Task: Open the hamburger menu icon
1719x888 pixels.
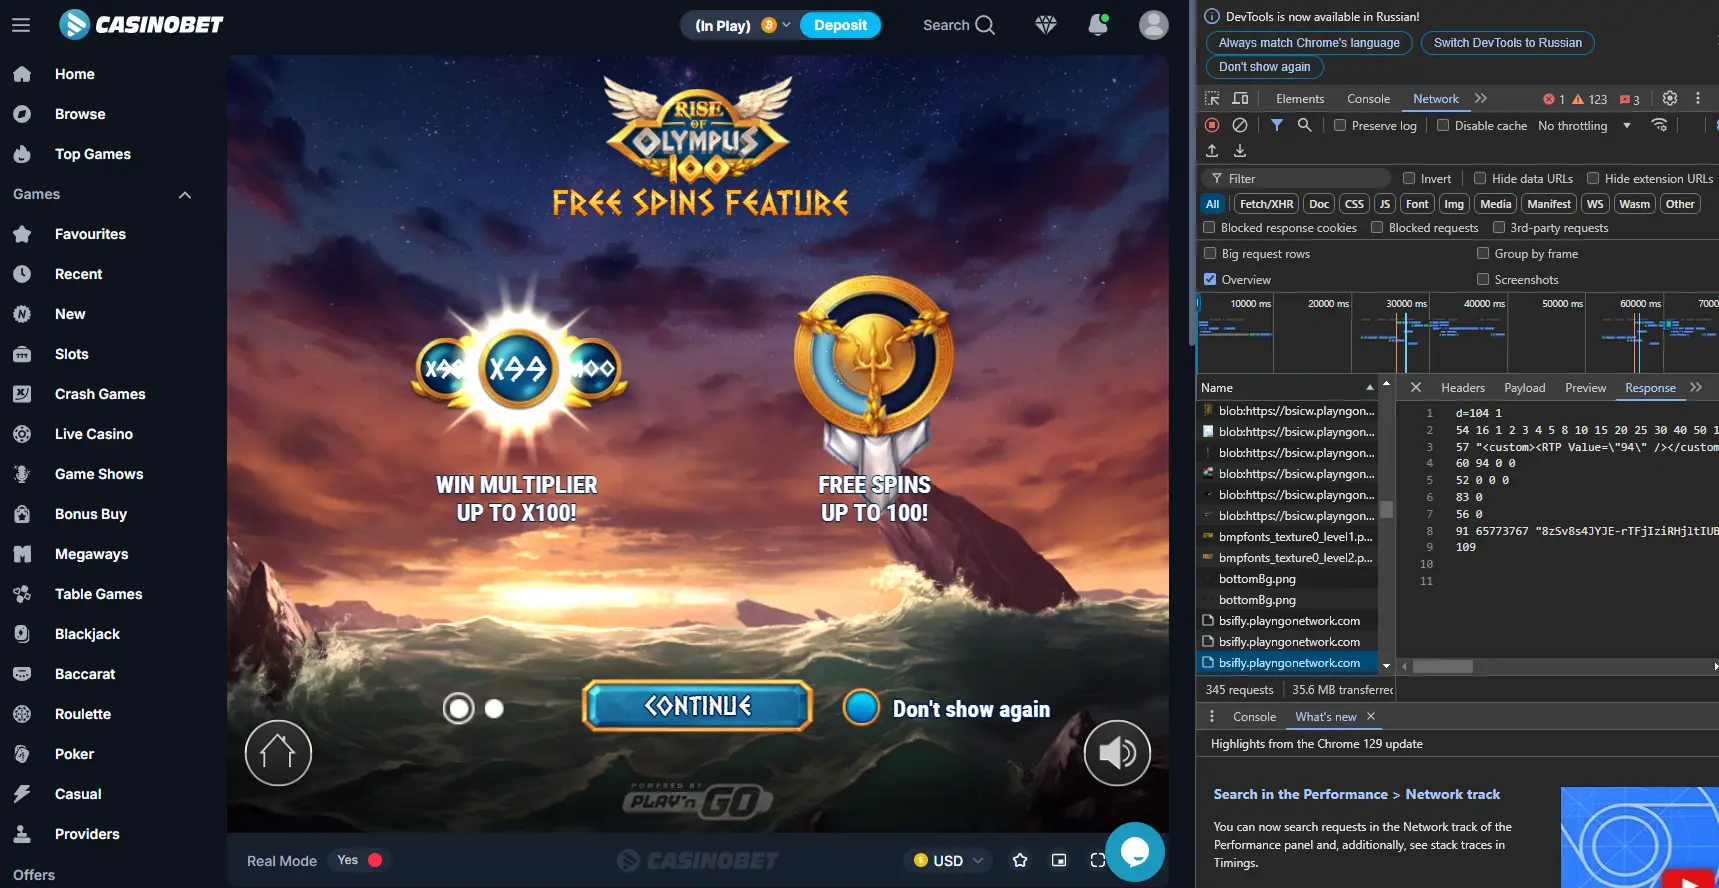Action: pyautogui.click(x=21, y=25)
